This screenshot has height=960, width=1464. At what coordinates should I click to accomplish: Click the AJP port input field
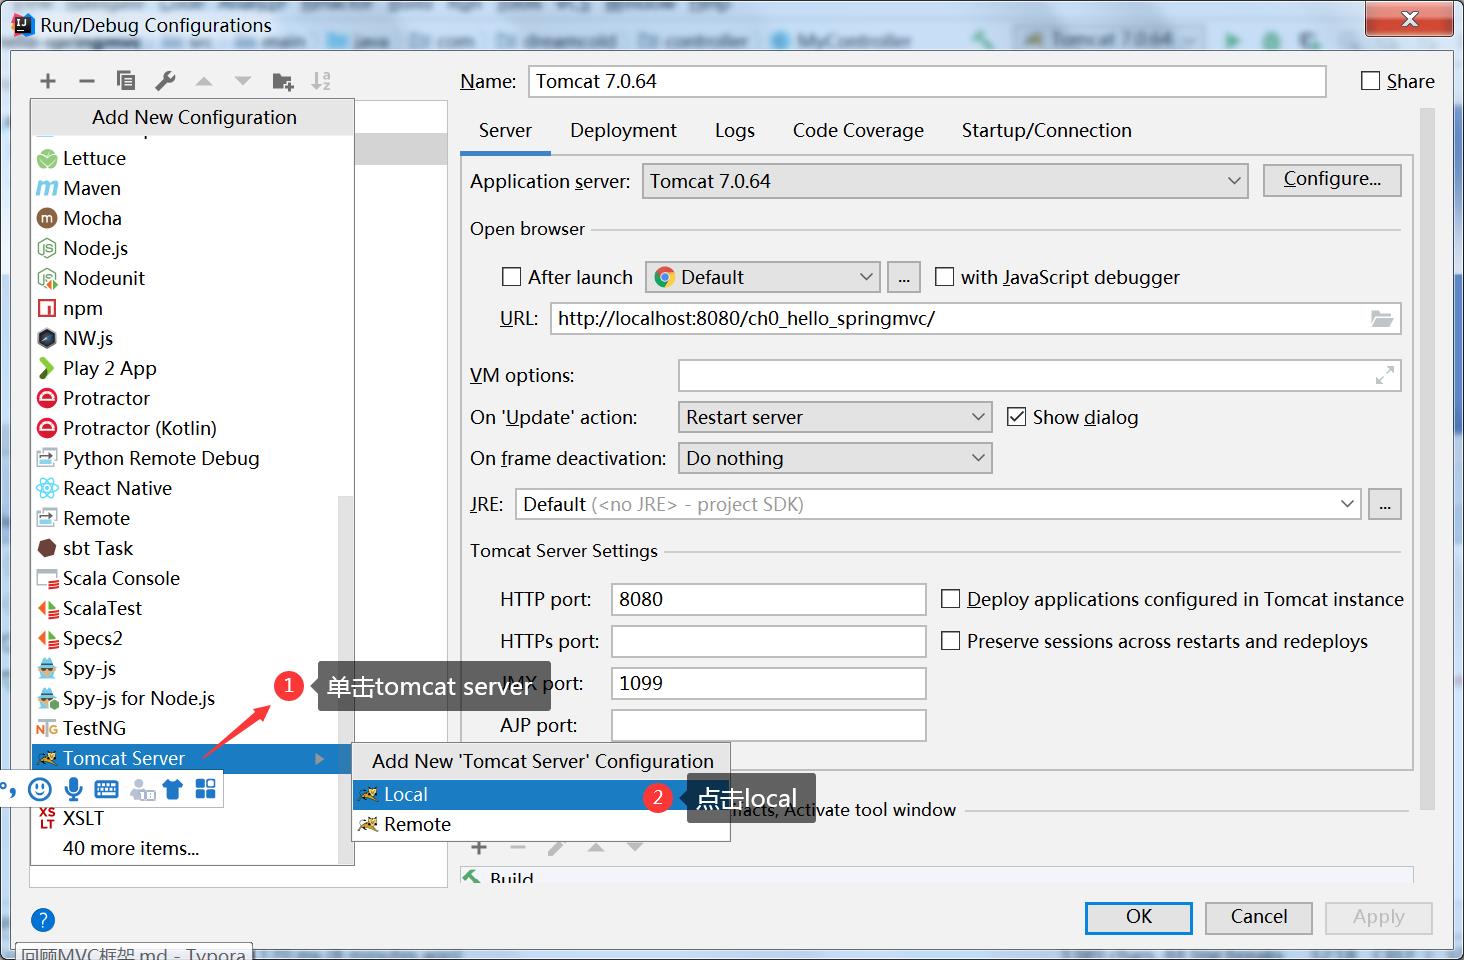(x=768, y=725)
